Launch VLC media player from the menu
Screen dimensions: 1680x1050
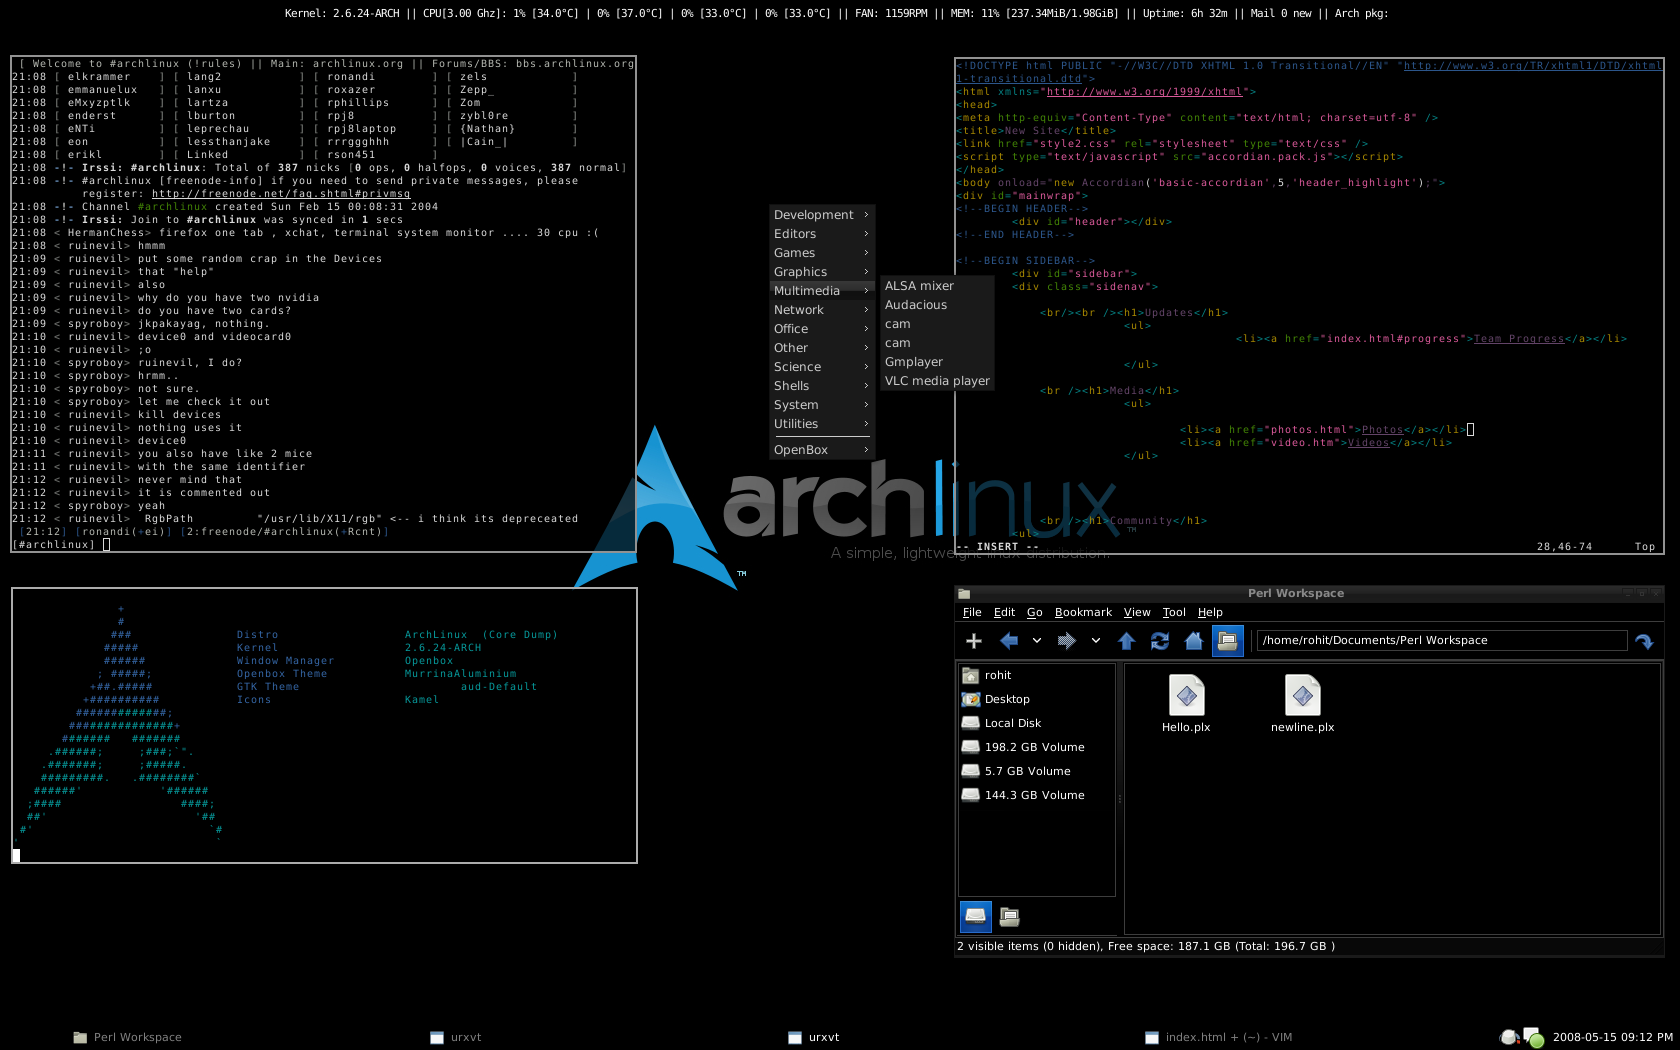pyautogui.click(x=937, y=381)
